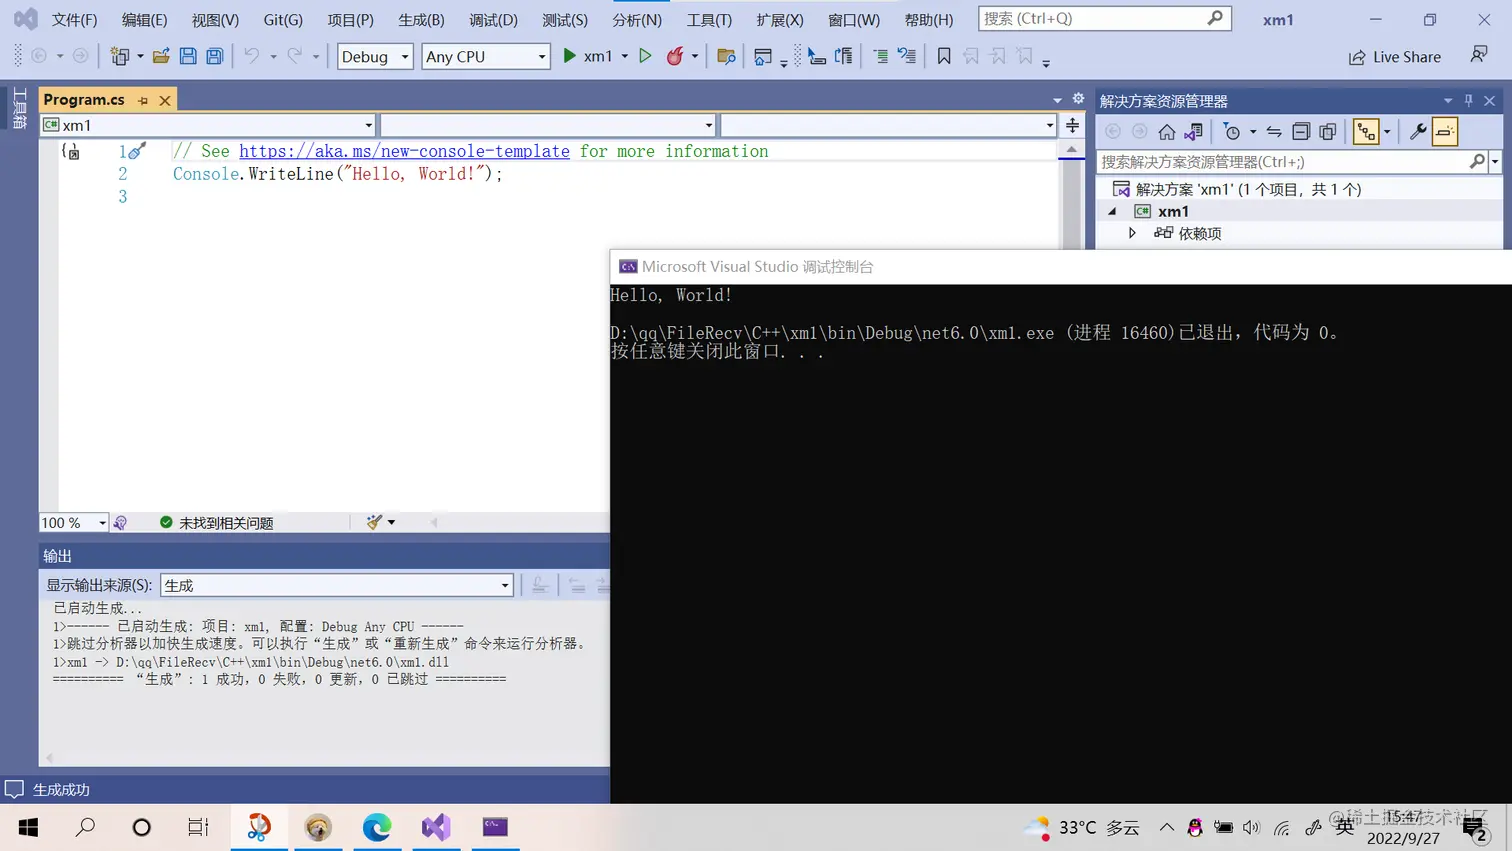This screenshot has width=1512, height=851.
Task: Open the 调试(D) menu
Action: [494, 19]
